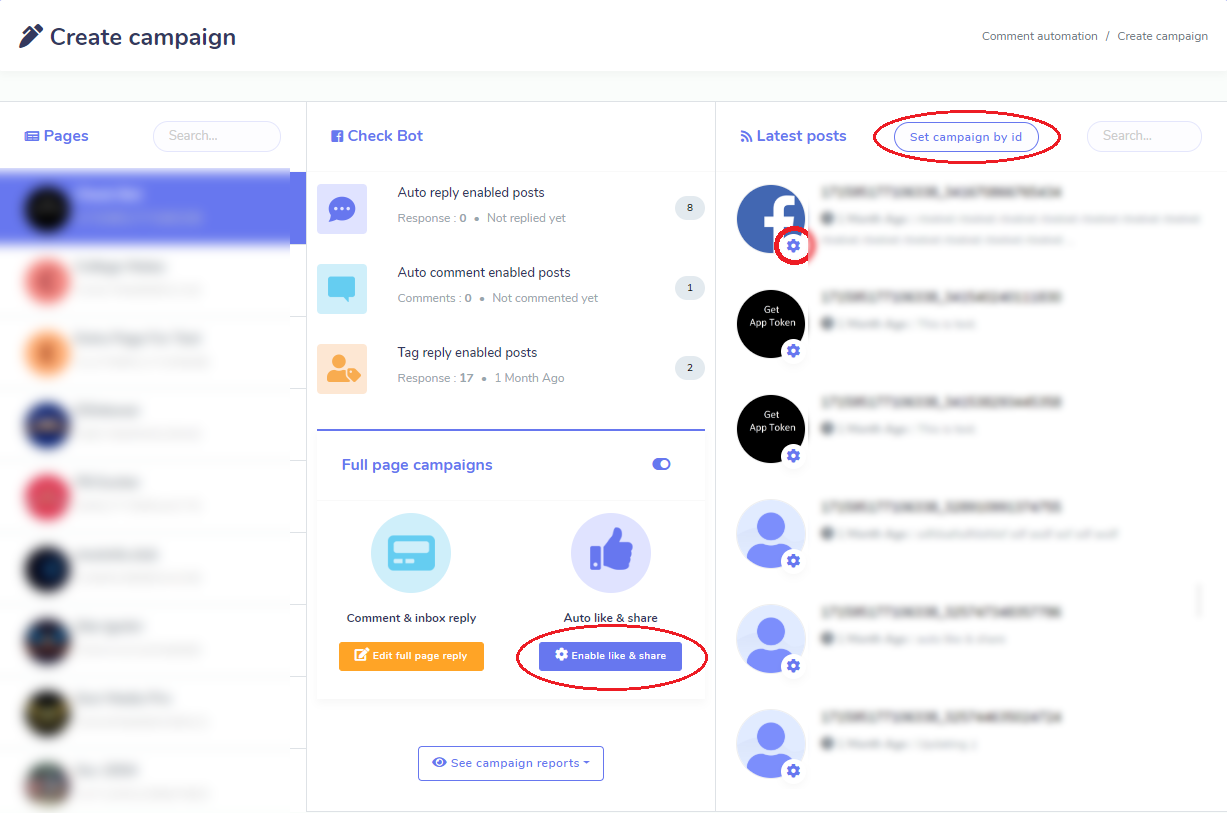Select the Create campaign breadcrumb item

point(1162,35)
